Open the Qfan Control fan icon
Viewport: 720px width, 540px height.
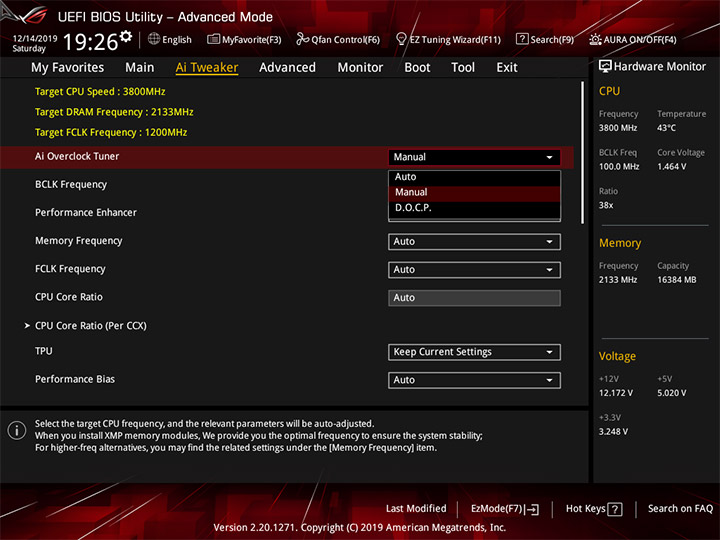click(302, 39)
